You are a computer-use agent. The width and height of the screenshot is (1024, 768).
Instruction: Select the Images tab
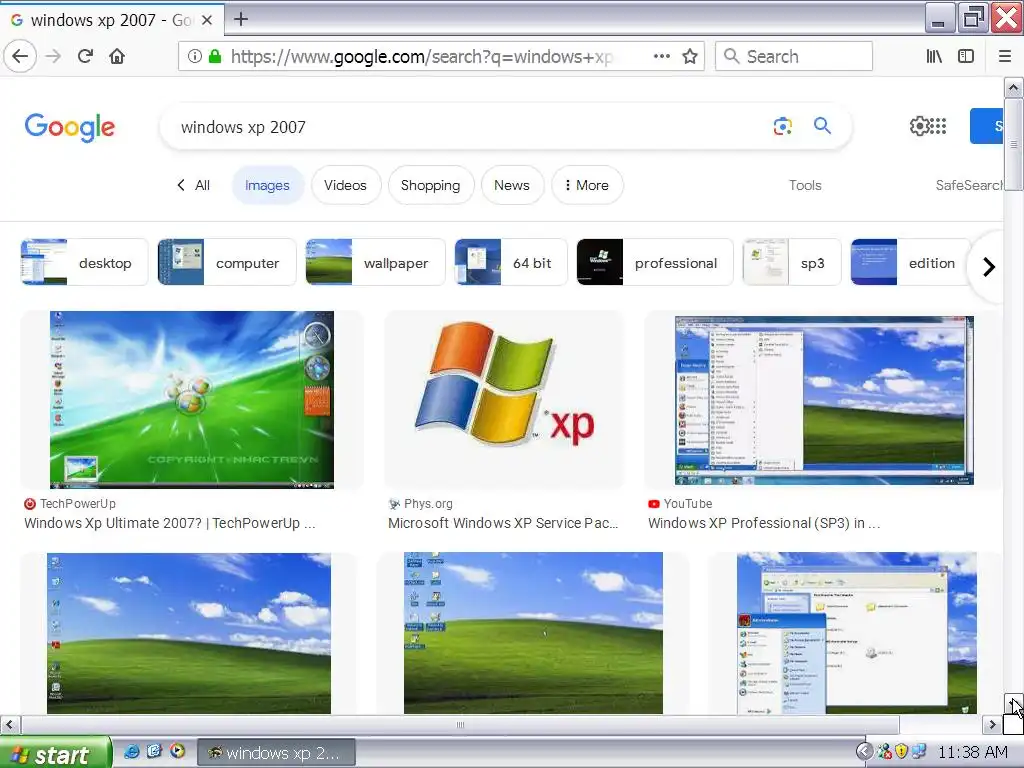267,185
